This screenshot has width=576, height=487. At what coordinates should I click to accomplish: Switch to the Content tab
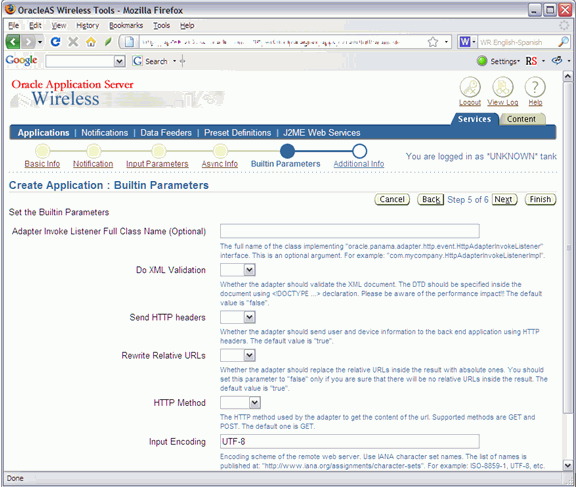click(521, 119)
